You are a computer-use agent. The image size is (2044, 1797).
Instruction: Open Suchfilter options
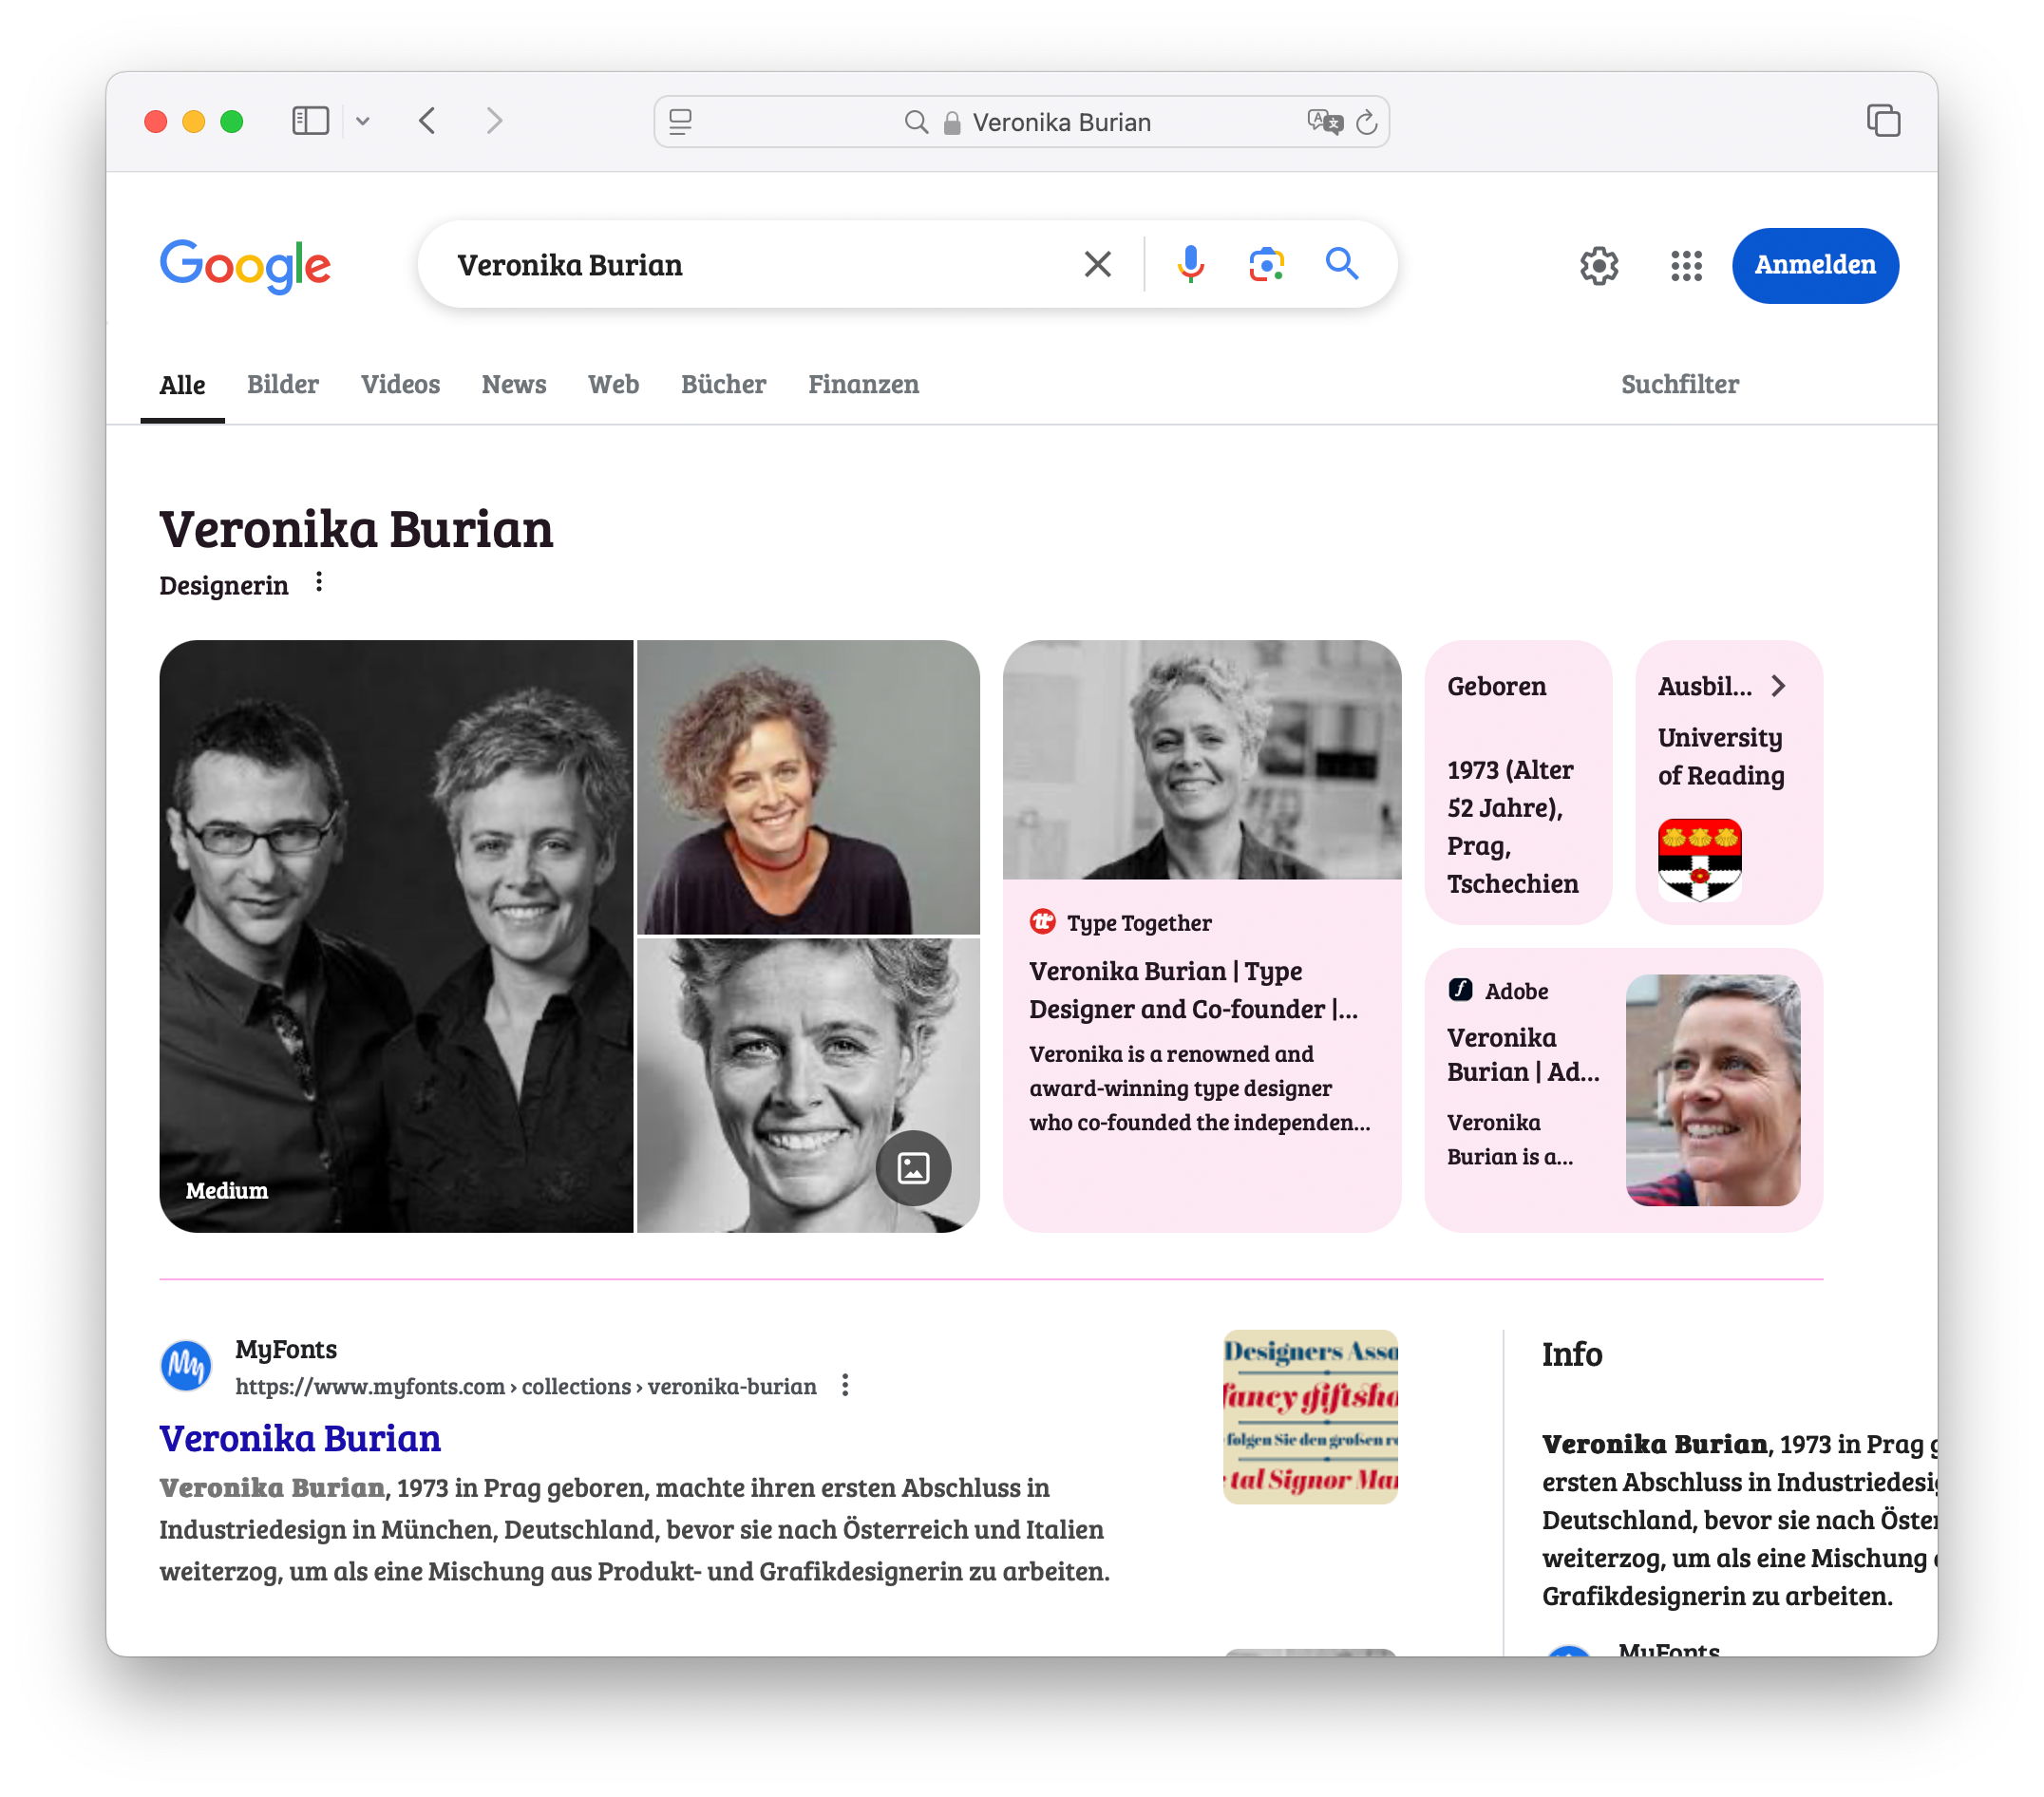click(x=1679, y=385)
